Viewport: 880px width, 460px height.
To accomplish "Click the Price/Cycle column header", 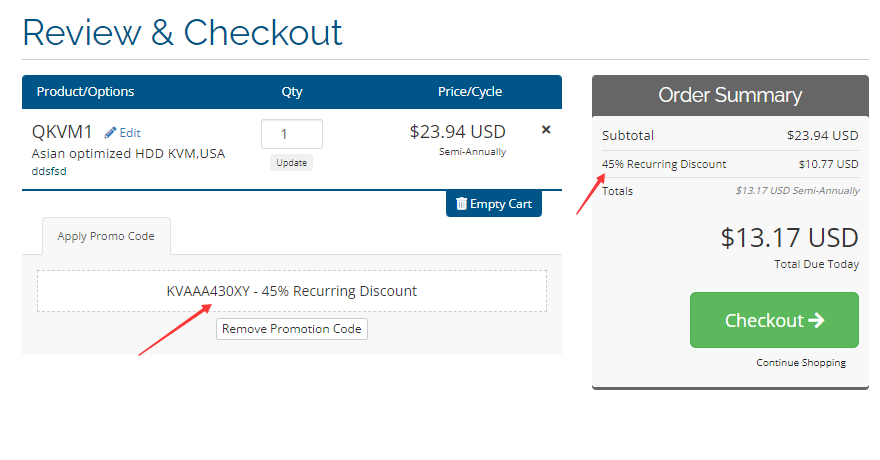I will tap(470, 92).
